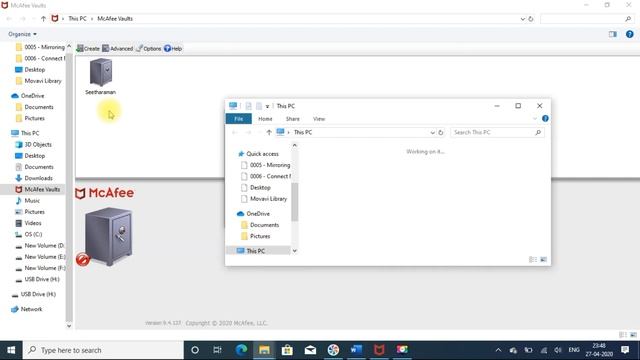Viewport: 640px width, 360px height.
Task: Open Help in McAfee Vaults toolbar
Action: click(173, 49)
